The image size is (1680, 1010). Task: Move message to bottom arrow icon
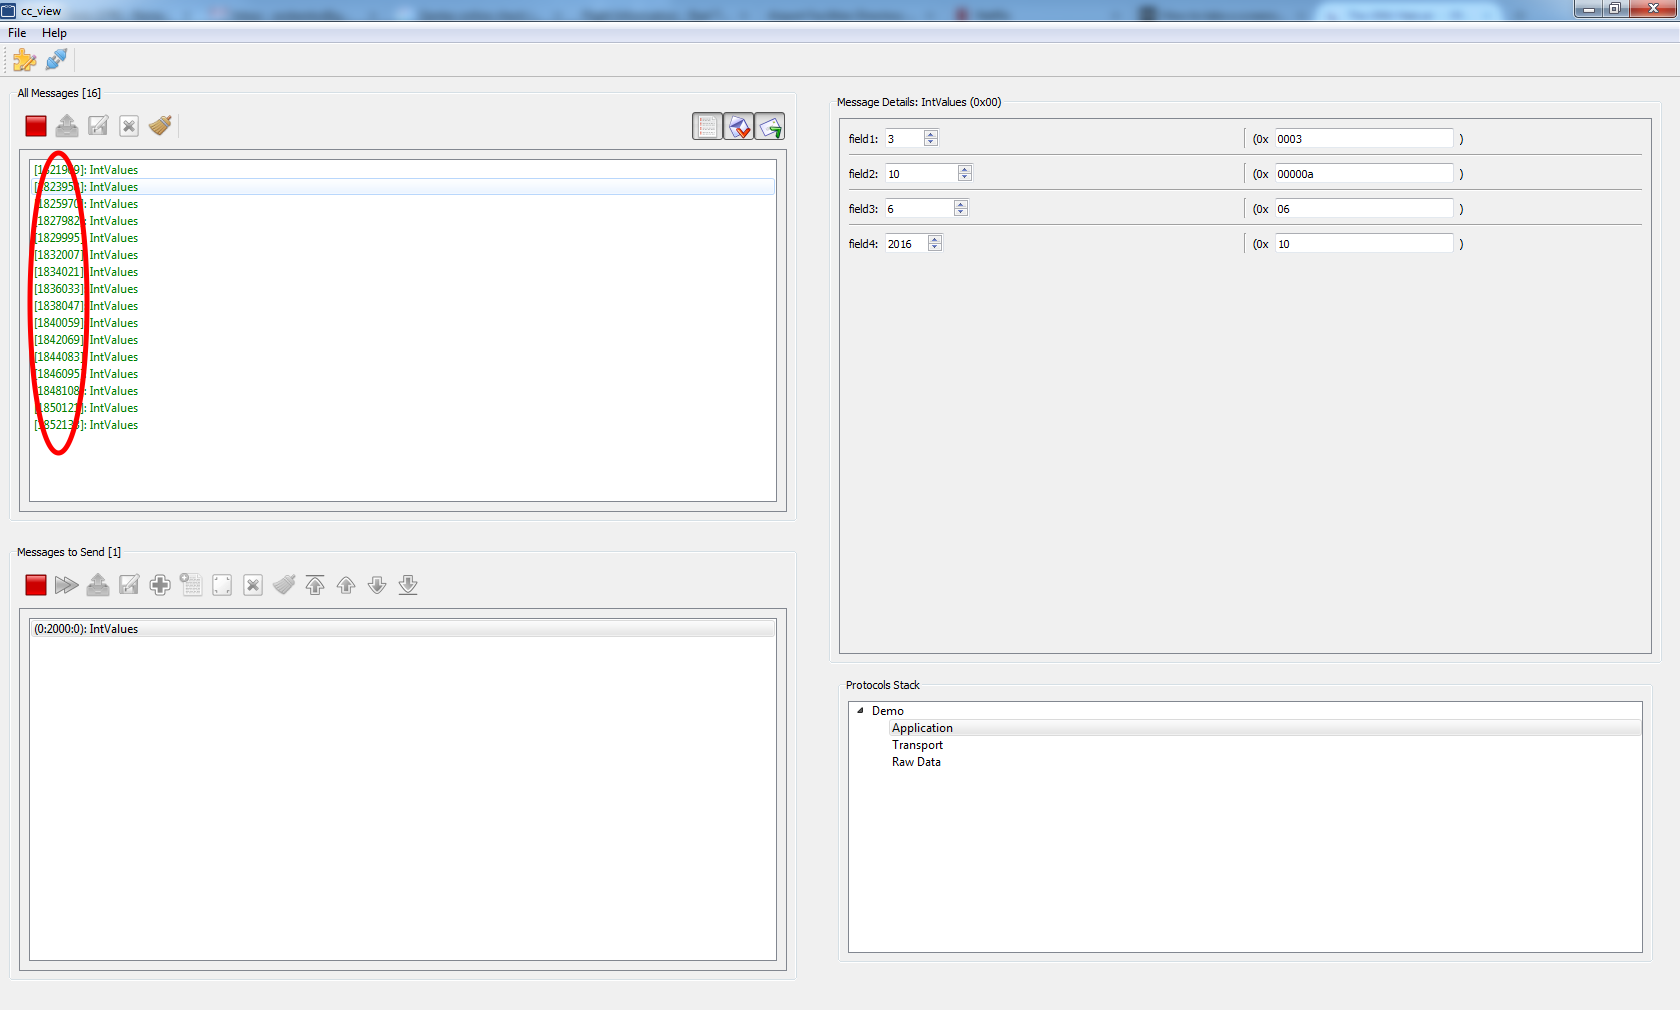408,585
